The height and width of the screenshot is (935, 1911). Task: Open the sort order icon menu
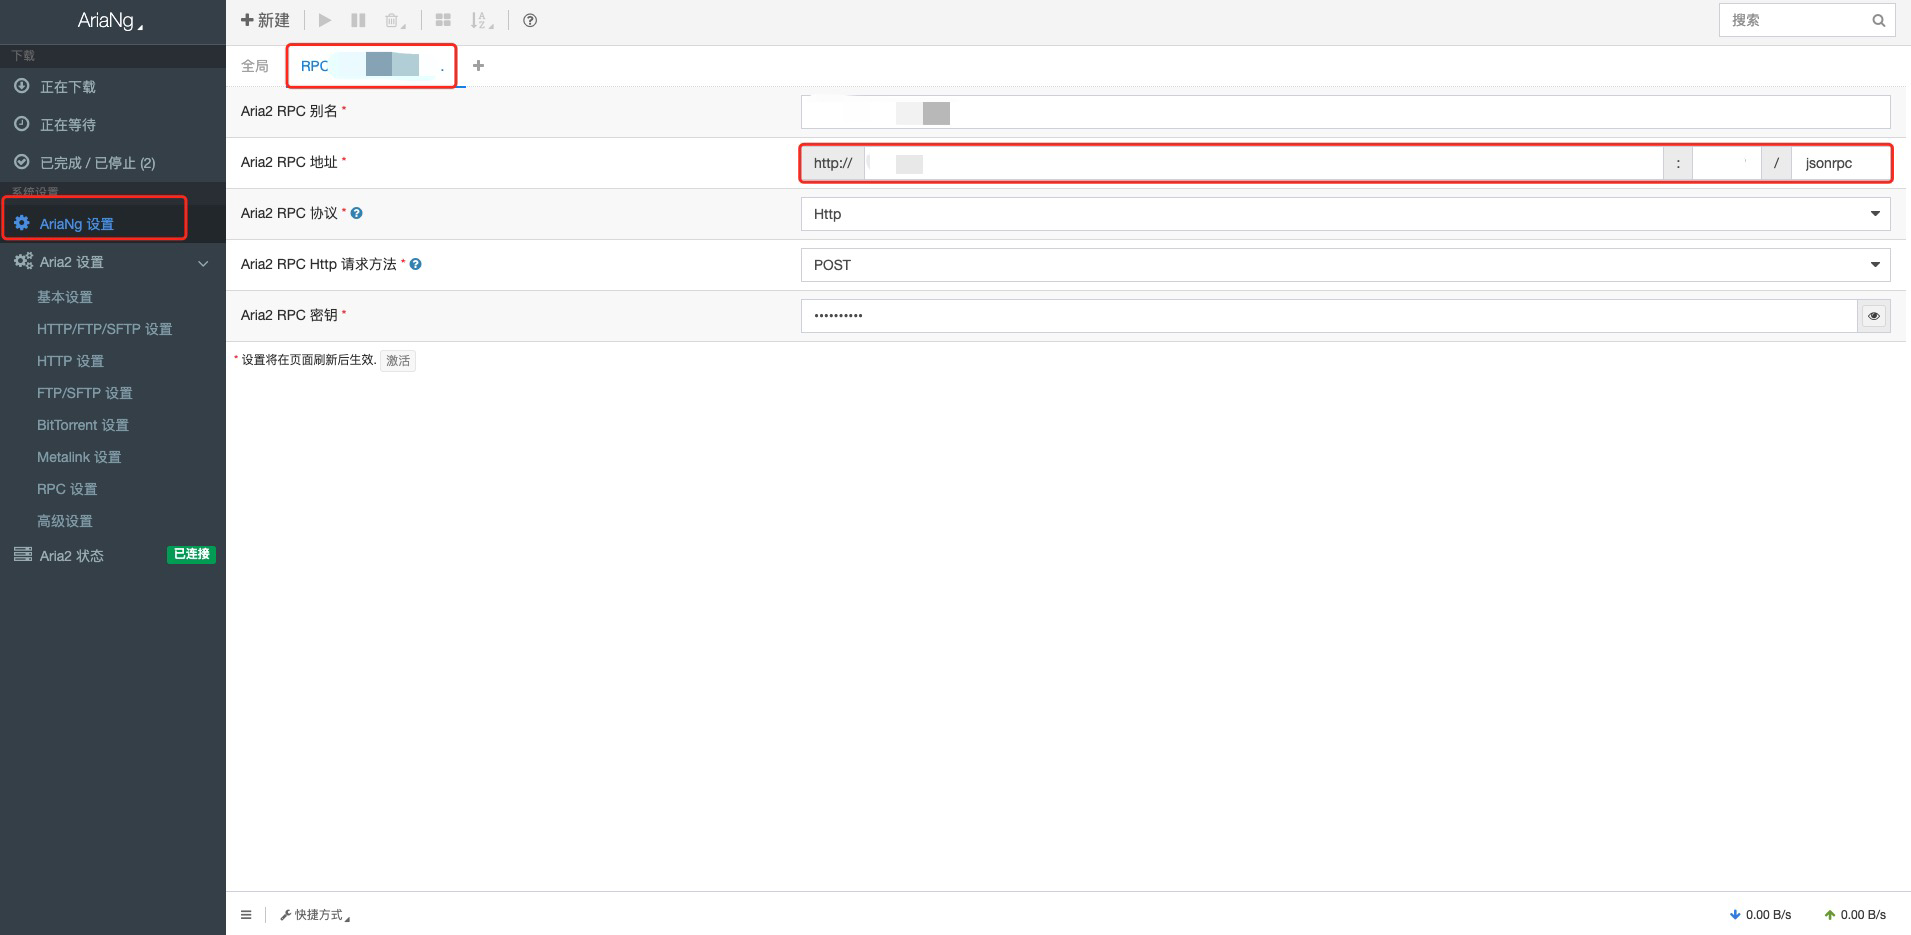click(x=482, y=20)
